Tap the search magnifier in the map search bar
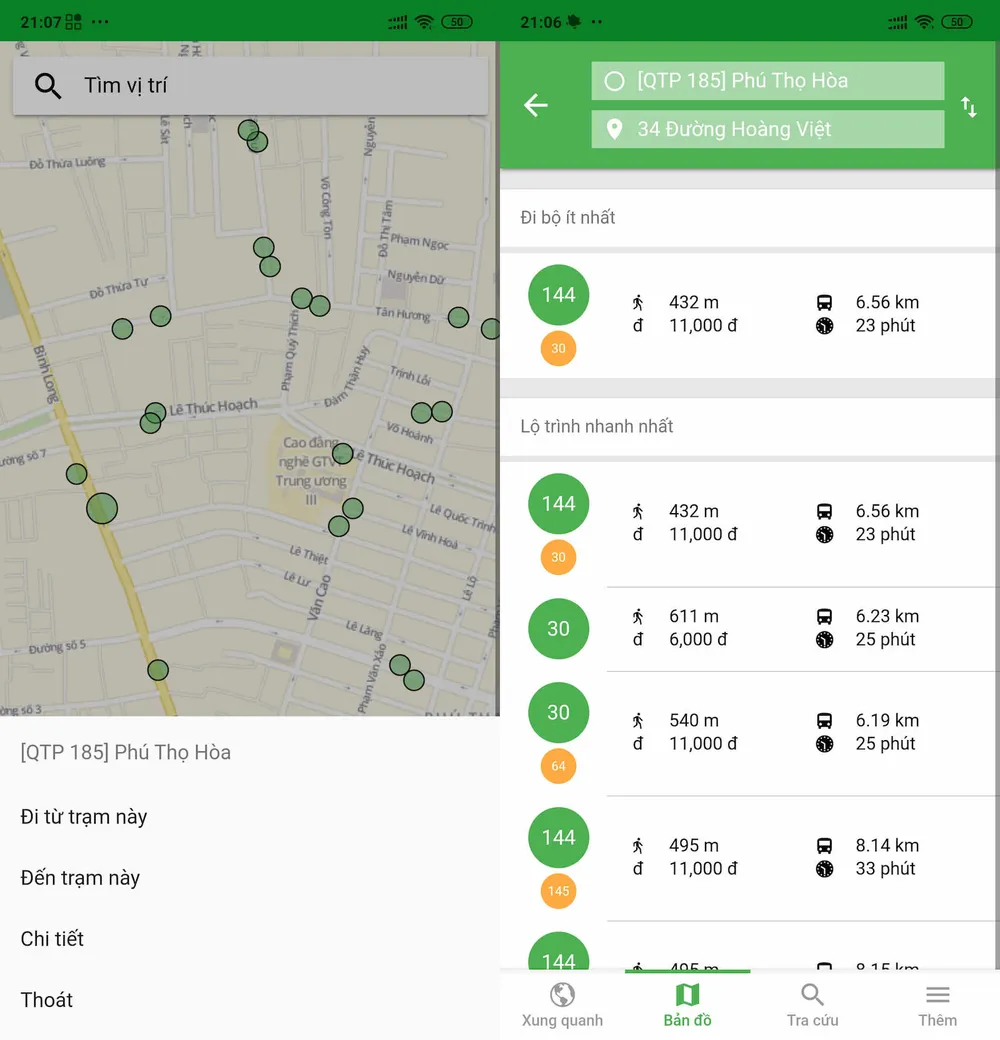 point(48,86)
